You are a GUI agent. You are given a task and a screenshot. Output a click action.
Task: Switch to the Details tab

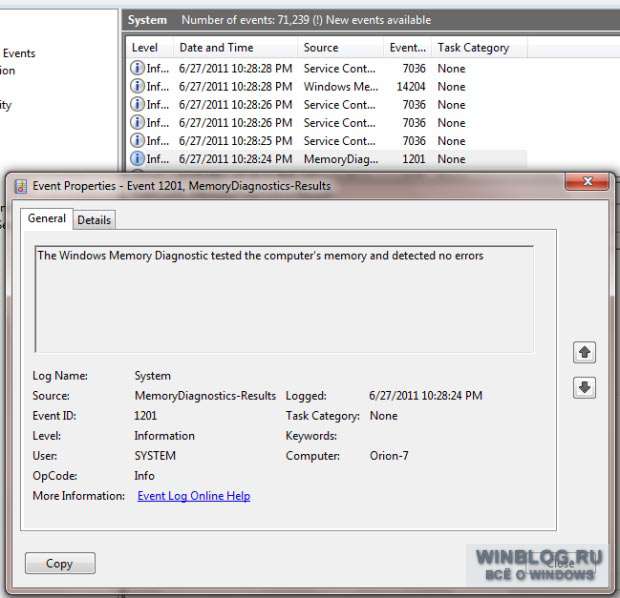point(94,220)
